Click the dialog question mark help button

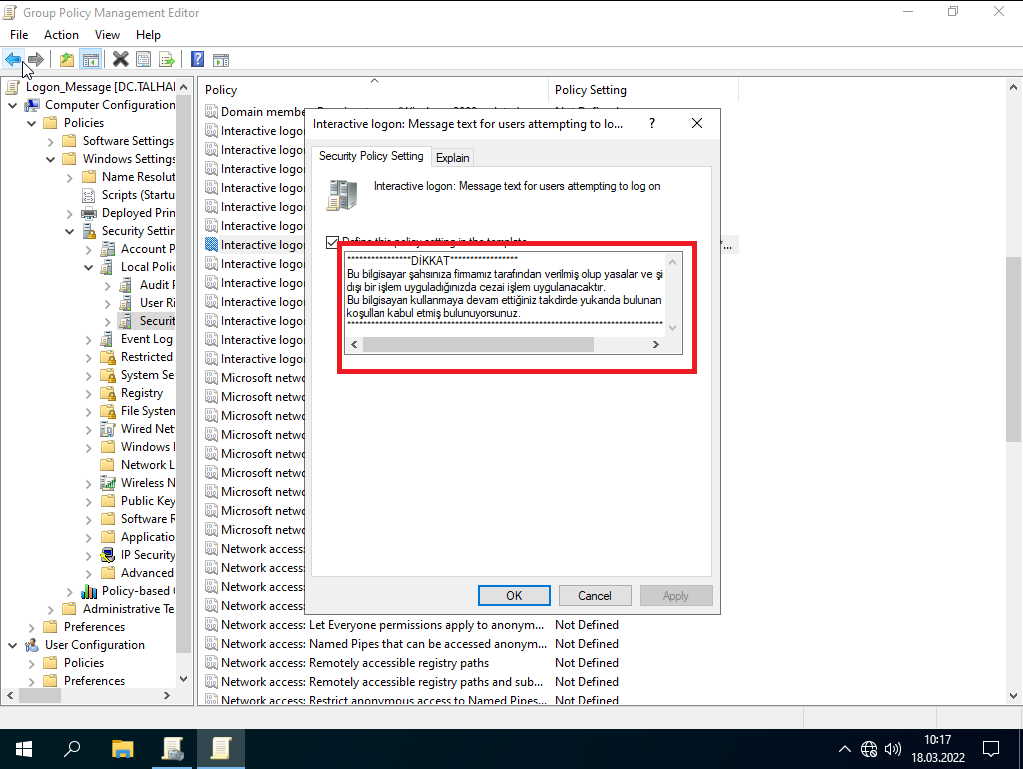click(652, 123)
